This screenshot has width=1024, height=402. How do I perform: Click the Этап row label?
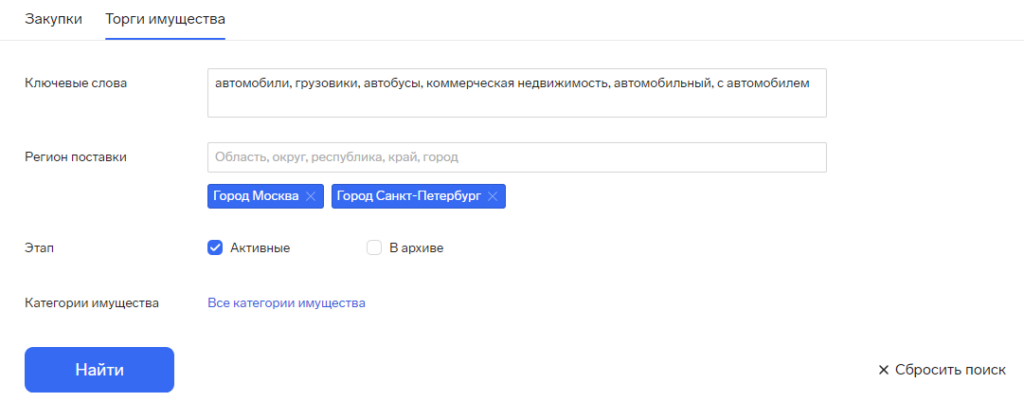(x=39, y=248)
